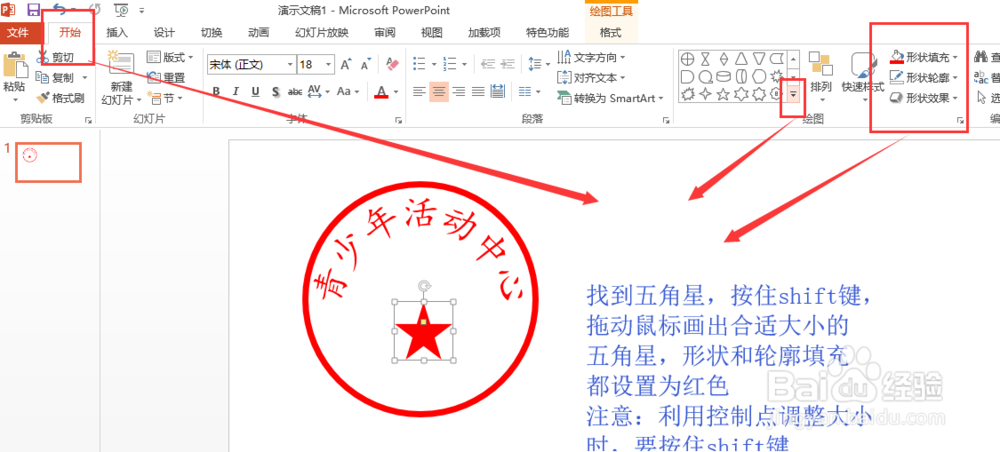Open the Font group dialog launcher
This screenshot has width=1000, height=452.
pyautogui.click(x=399, y=119)
